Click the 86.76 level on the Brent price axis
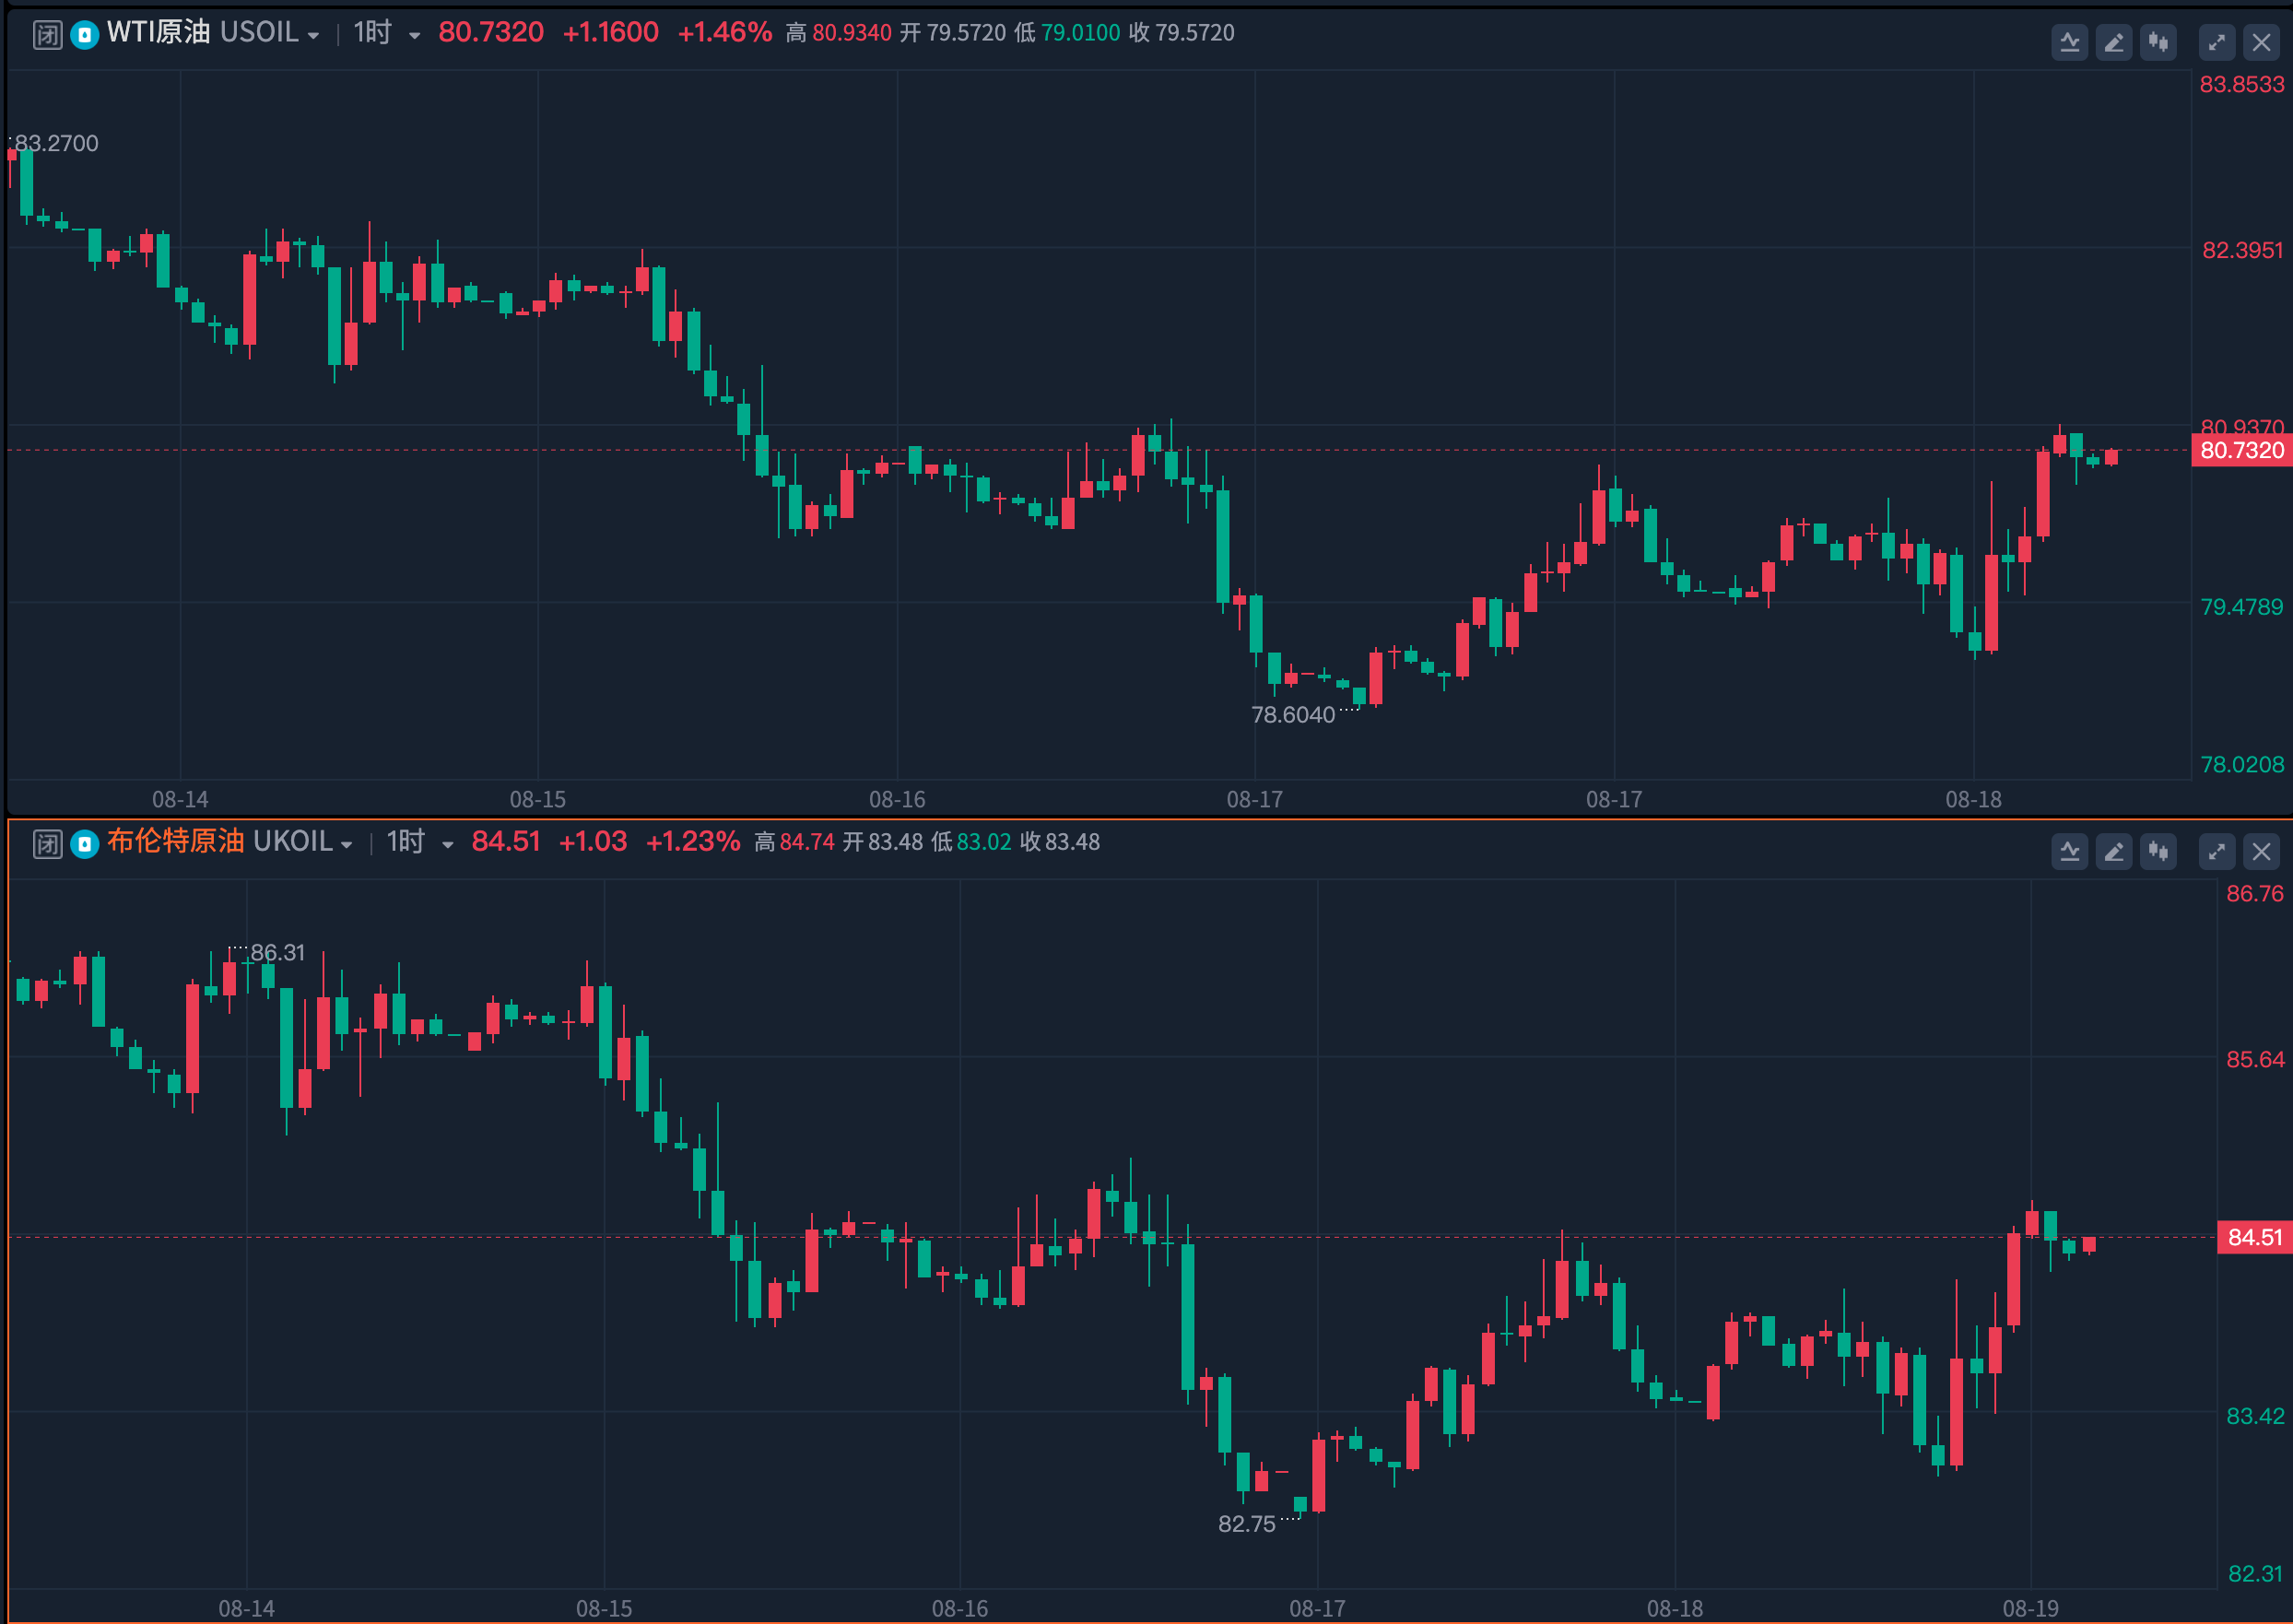This screenshot has width=2293, height=1624. [x=2254, y=894]
